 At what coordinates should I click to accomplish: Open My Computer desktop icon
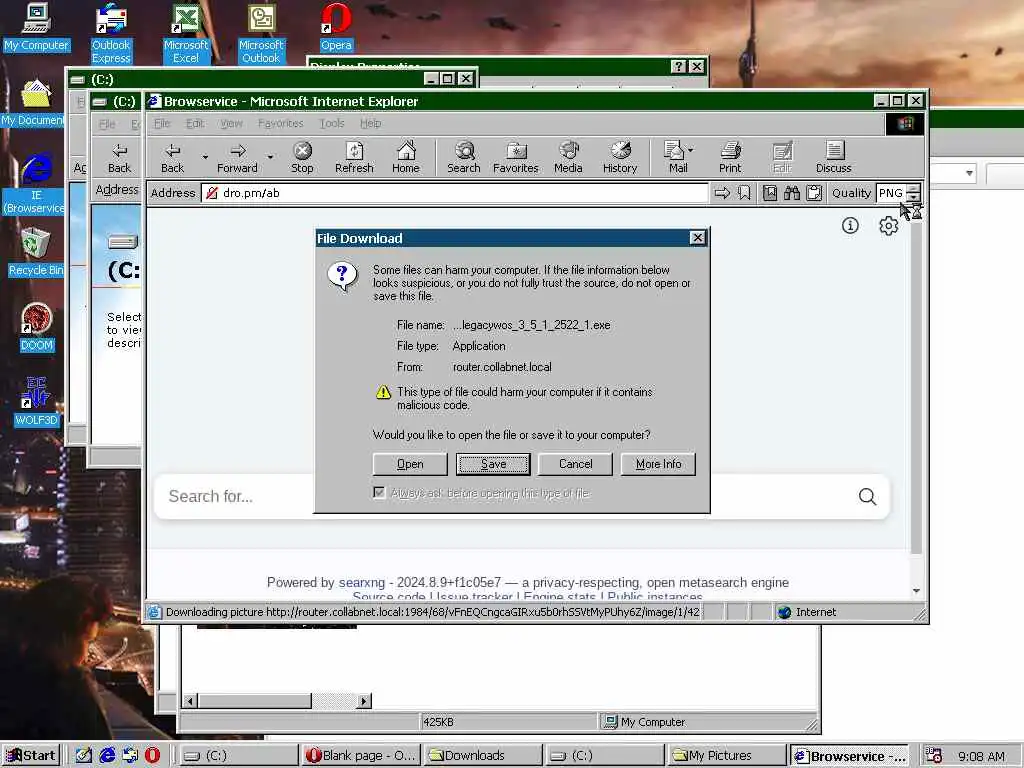[36, 27]
